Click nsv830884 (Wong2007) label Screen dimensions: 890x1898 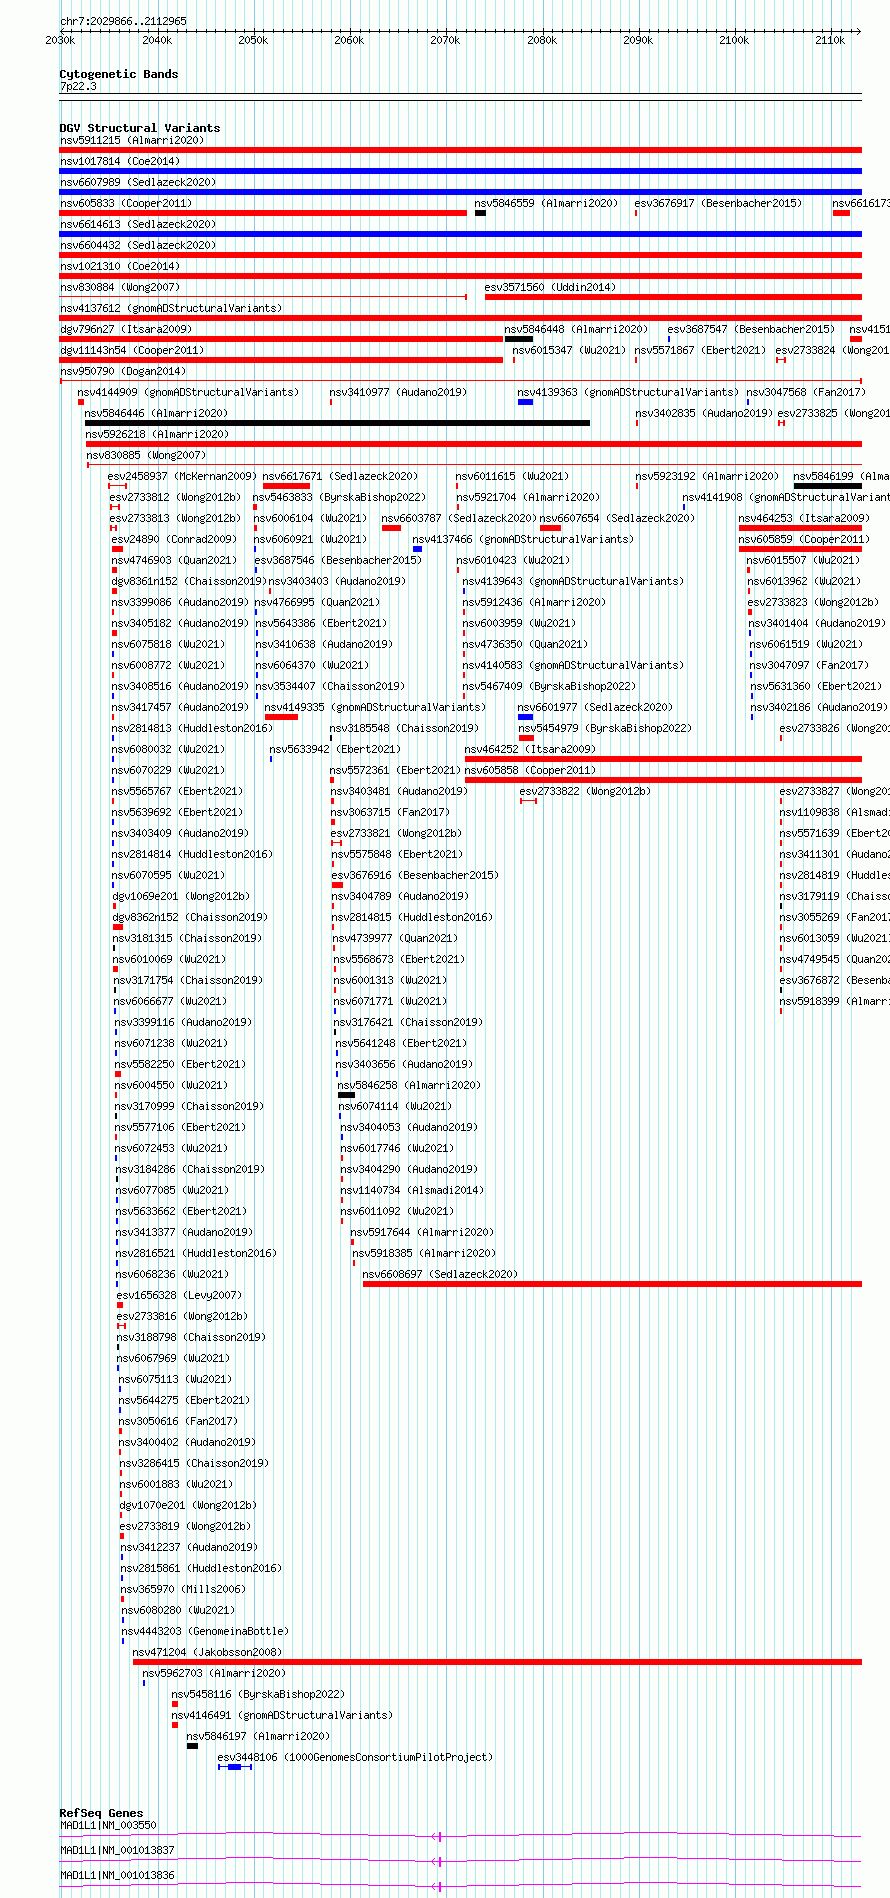[x=120, y=287]
